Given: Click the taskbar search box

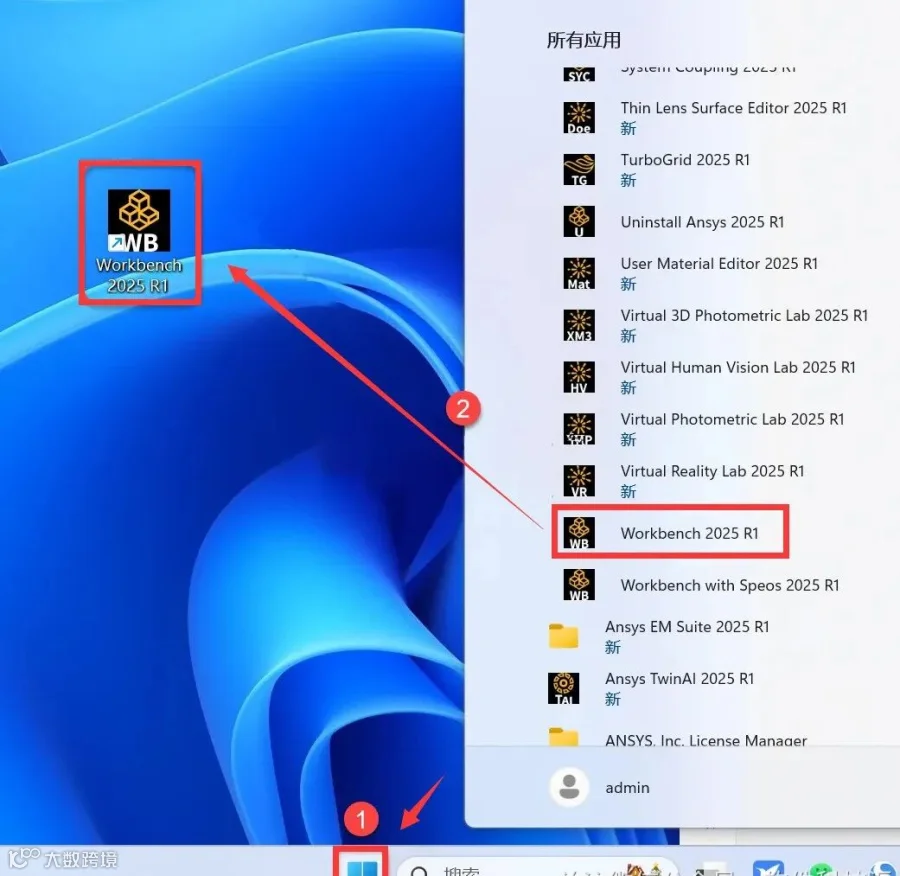Looking at the screenshot, I should (x=537, y=867).
